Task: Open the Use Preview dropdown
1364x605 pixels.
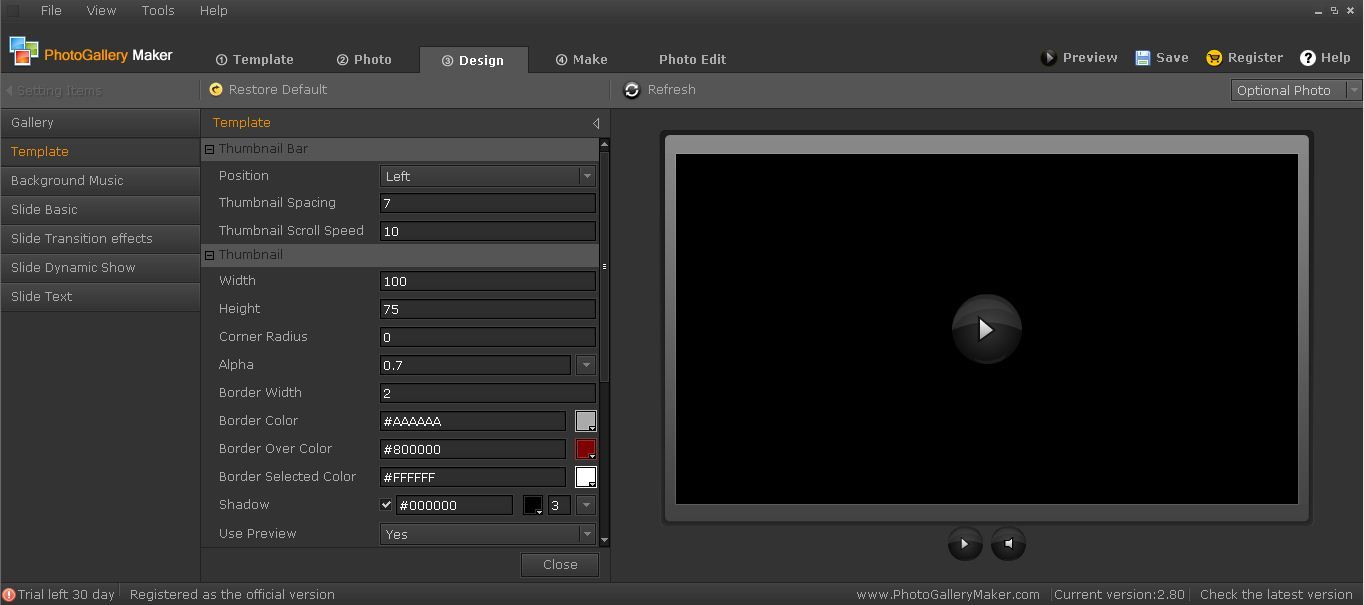Action: [x=587, y=534]
